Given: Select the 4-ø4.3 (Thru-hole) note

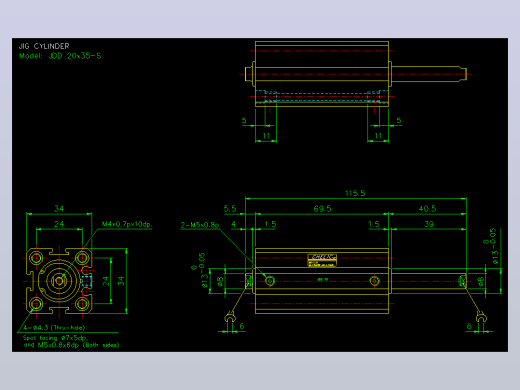Looking at the screenshot, I should pos(54,328).
